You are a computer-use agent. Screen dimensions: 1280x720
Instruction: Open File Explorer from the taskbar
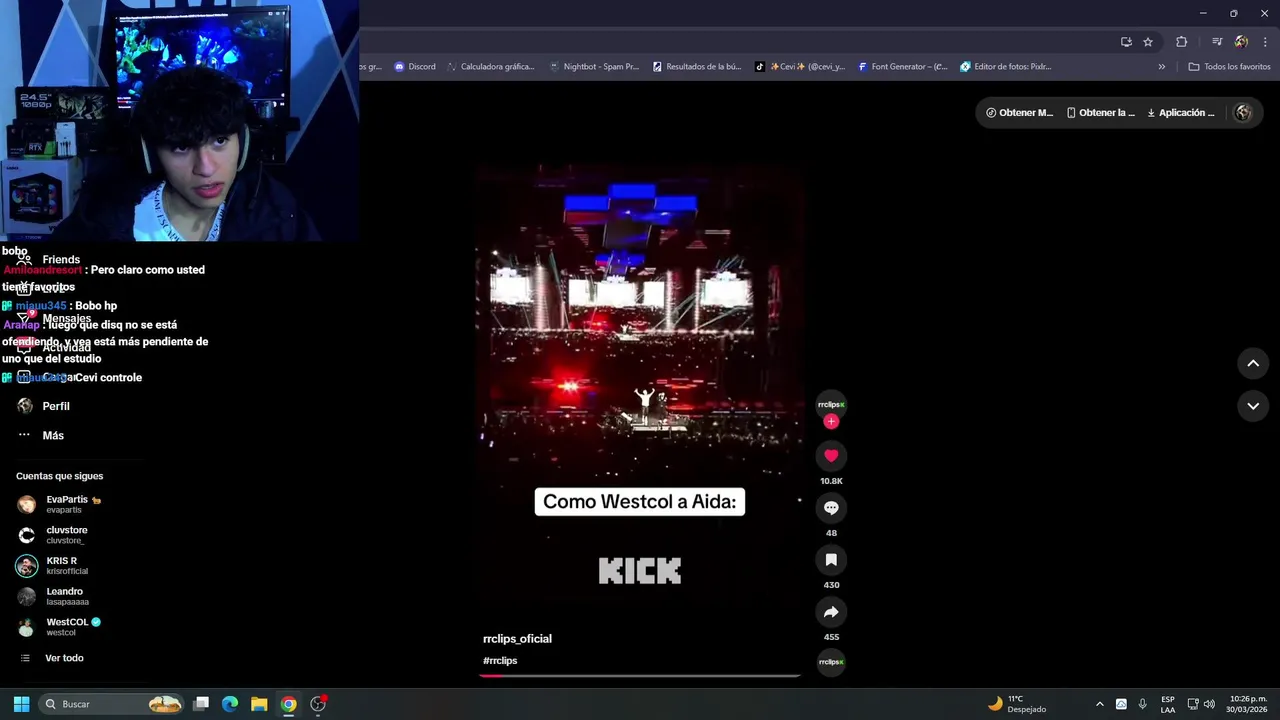[x=259, y=704]
